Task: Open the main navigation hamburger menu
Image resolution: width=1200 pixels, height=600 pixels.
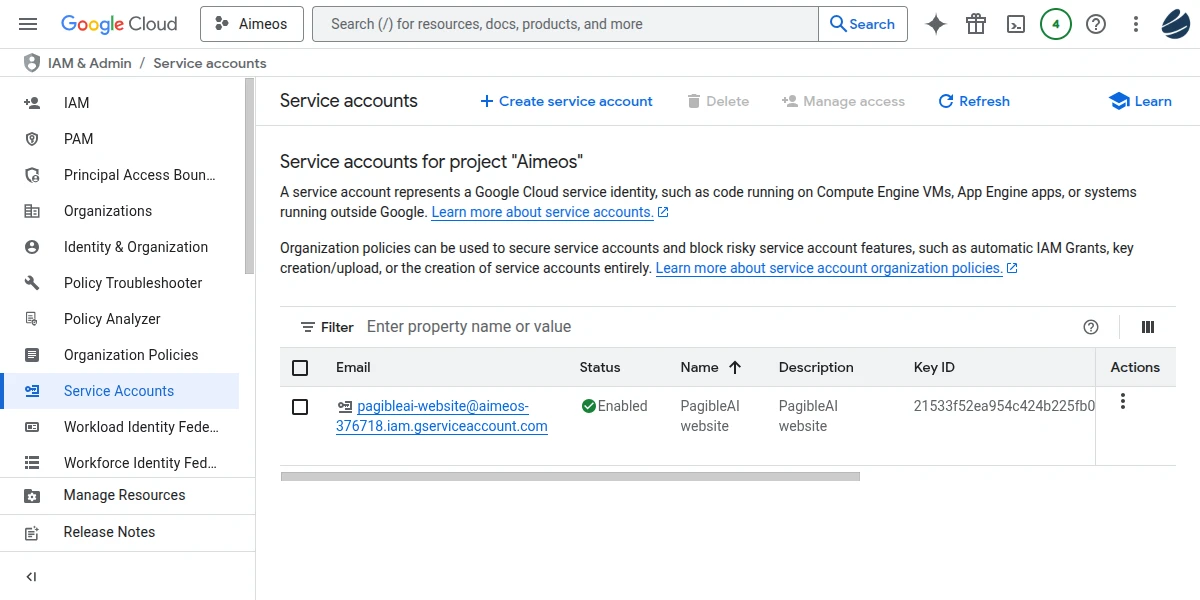Action: tap(28, 24)
